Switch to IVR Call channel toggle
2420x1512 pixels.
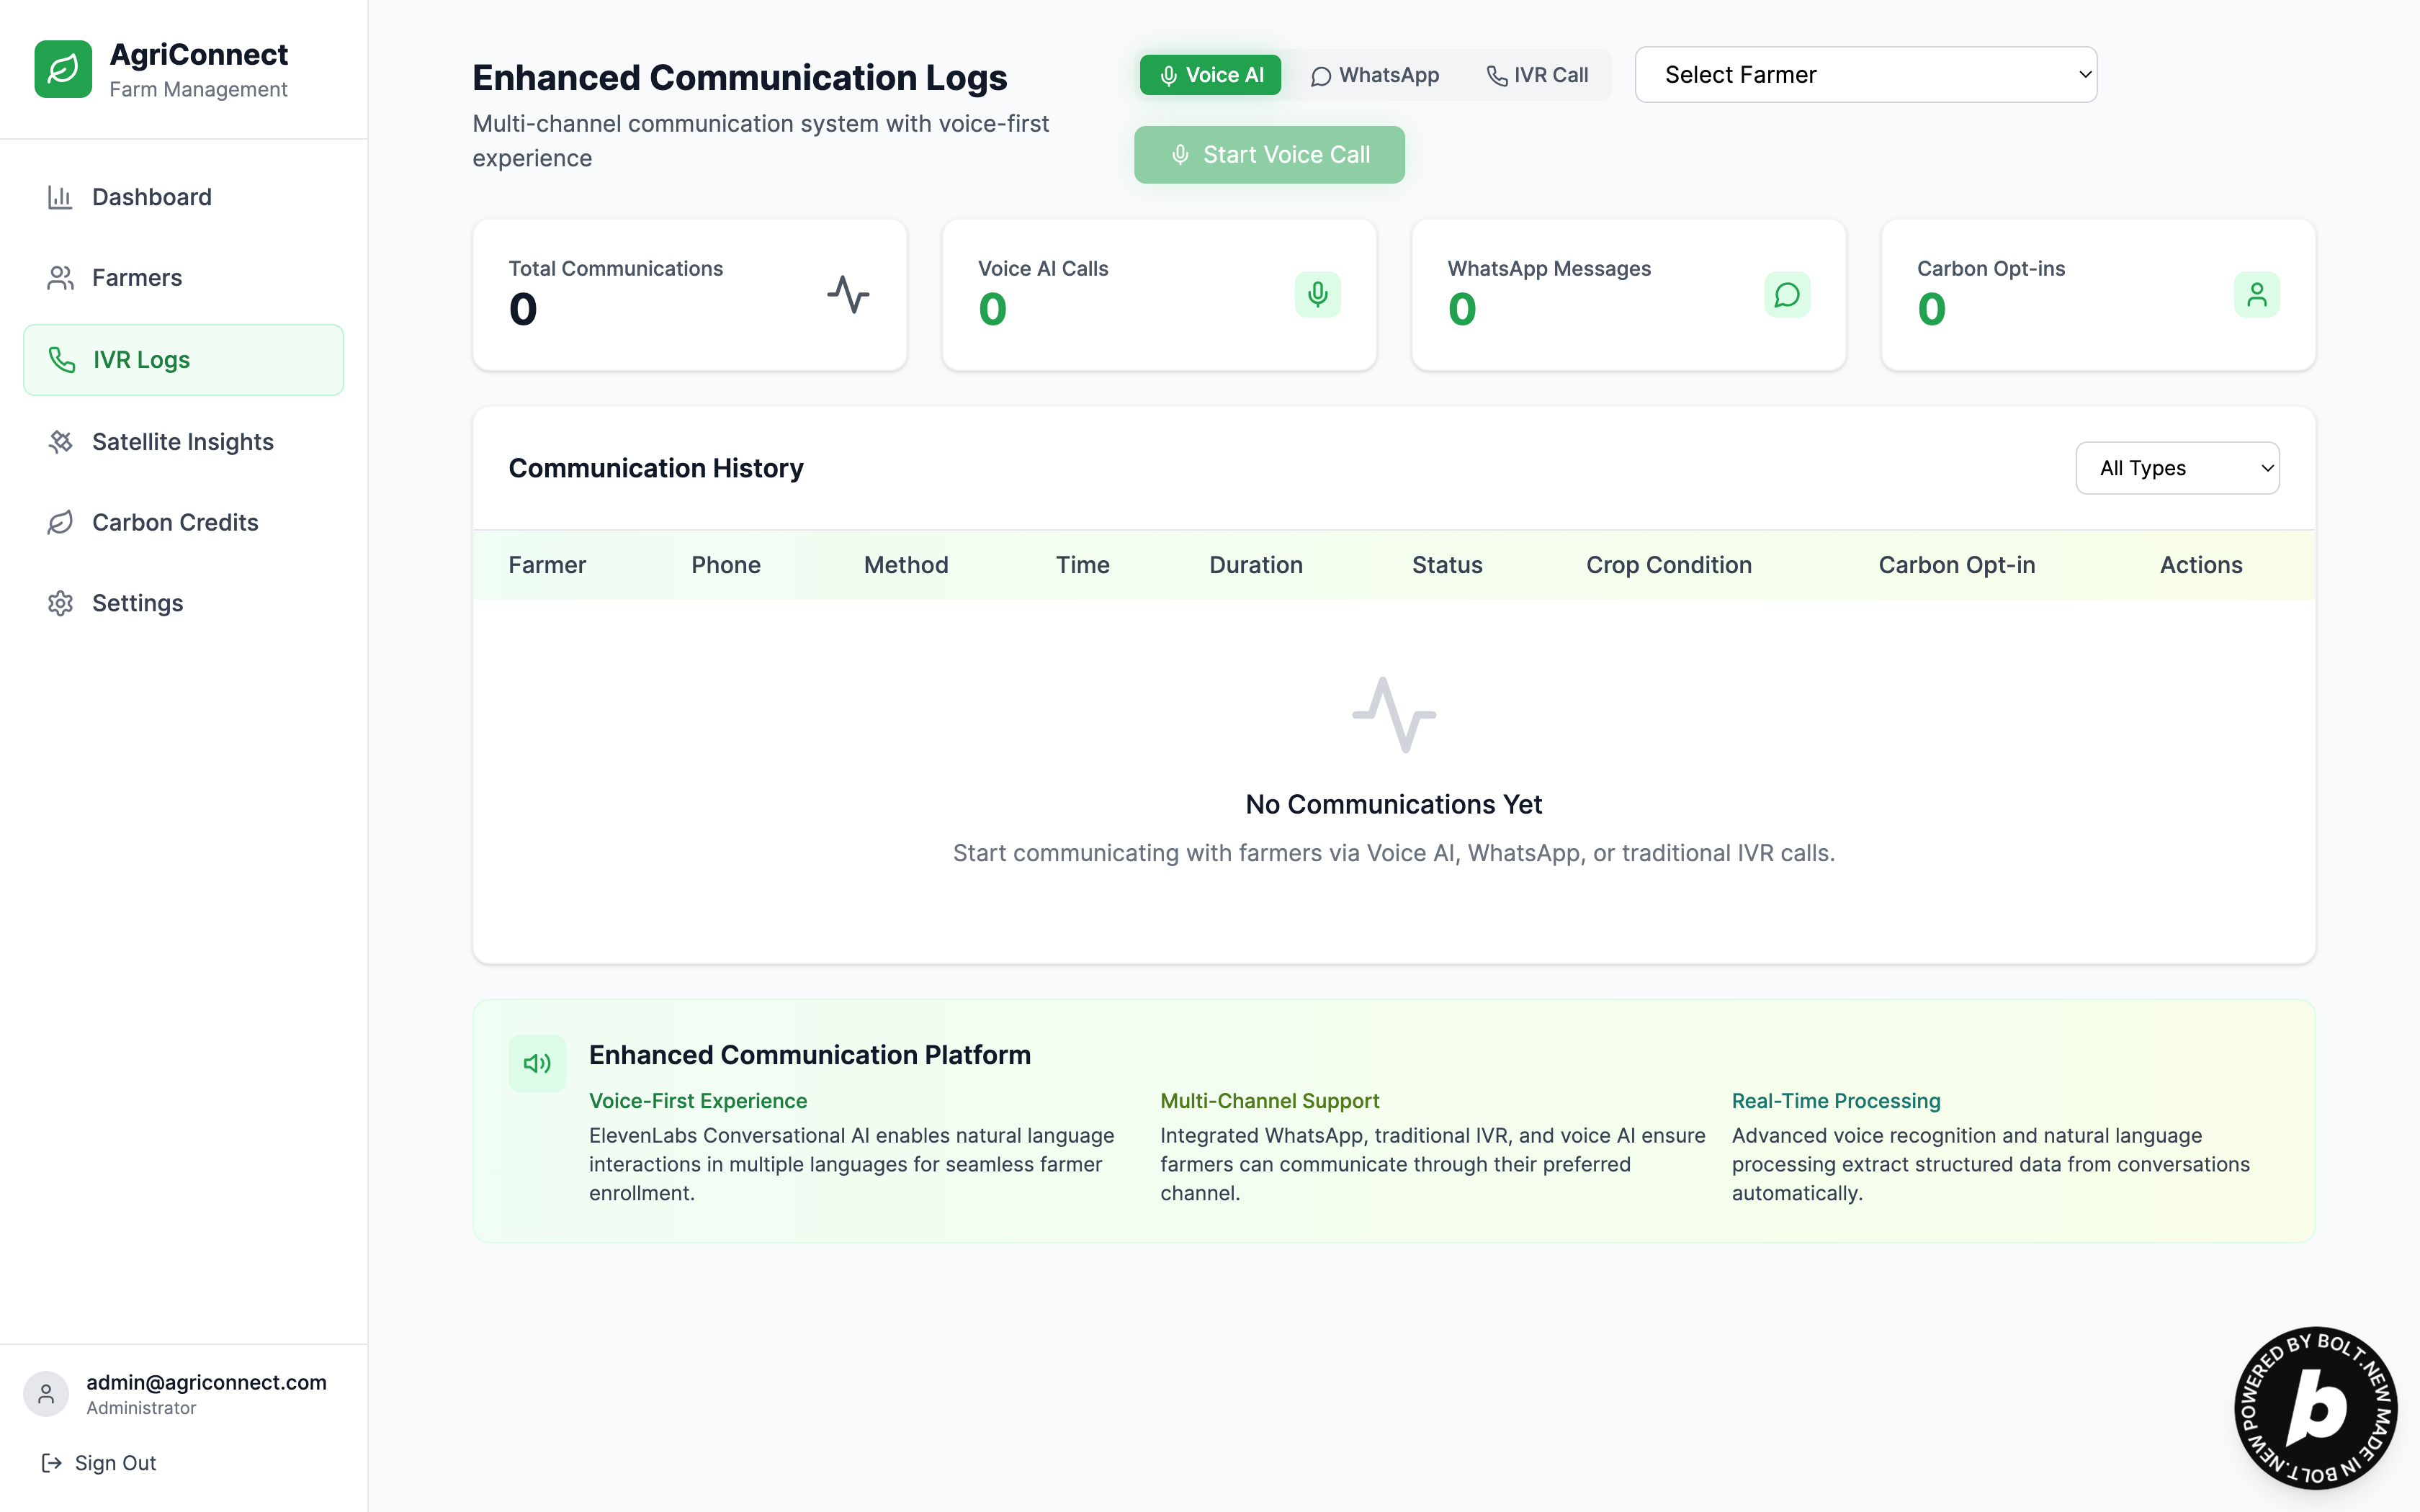point(1537,75)
